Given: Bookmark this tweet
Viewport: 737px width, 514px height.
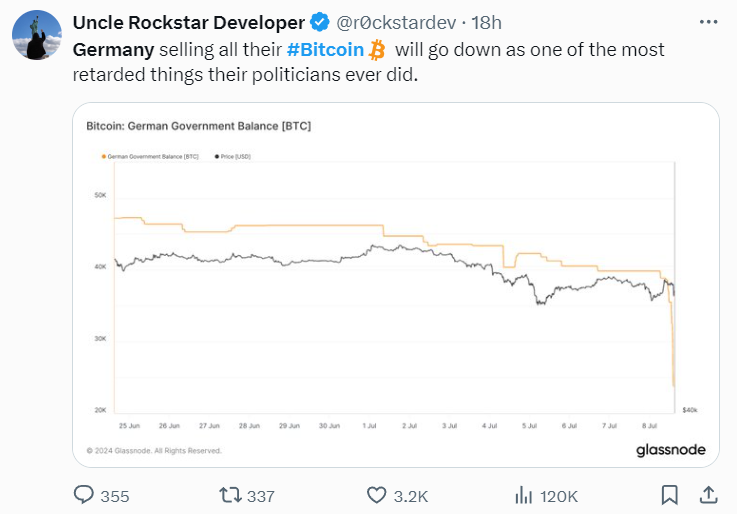Looking at the screenshot, I should (x=670, y=495).
